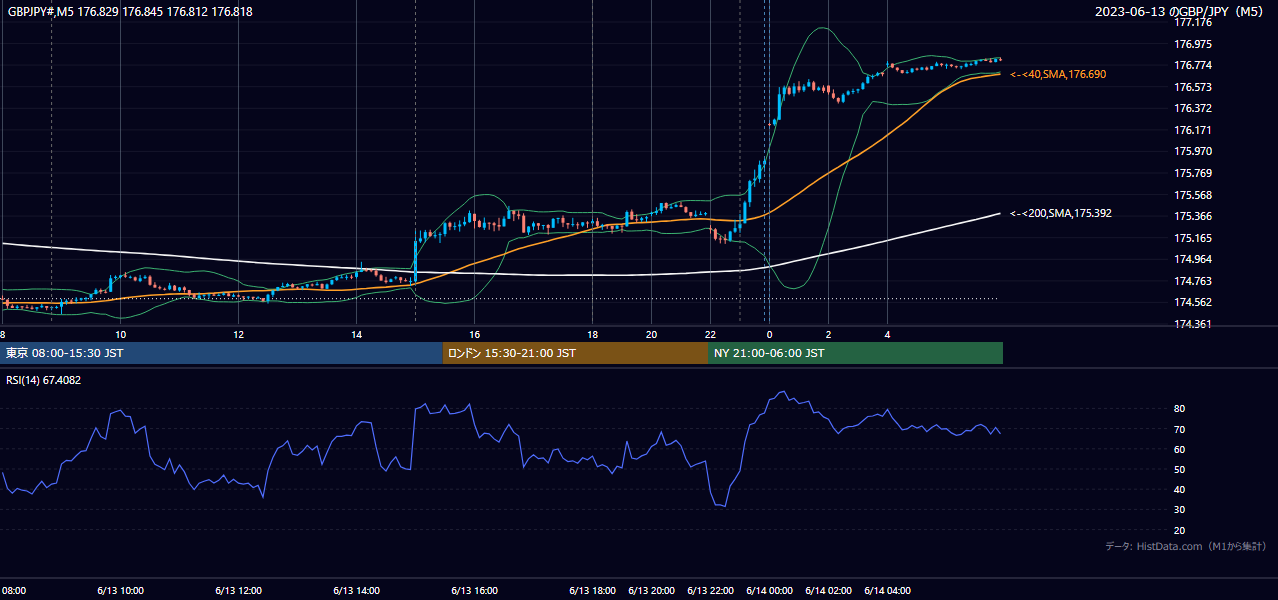Click price axis value 176.372

(1194, 109)
